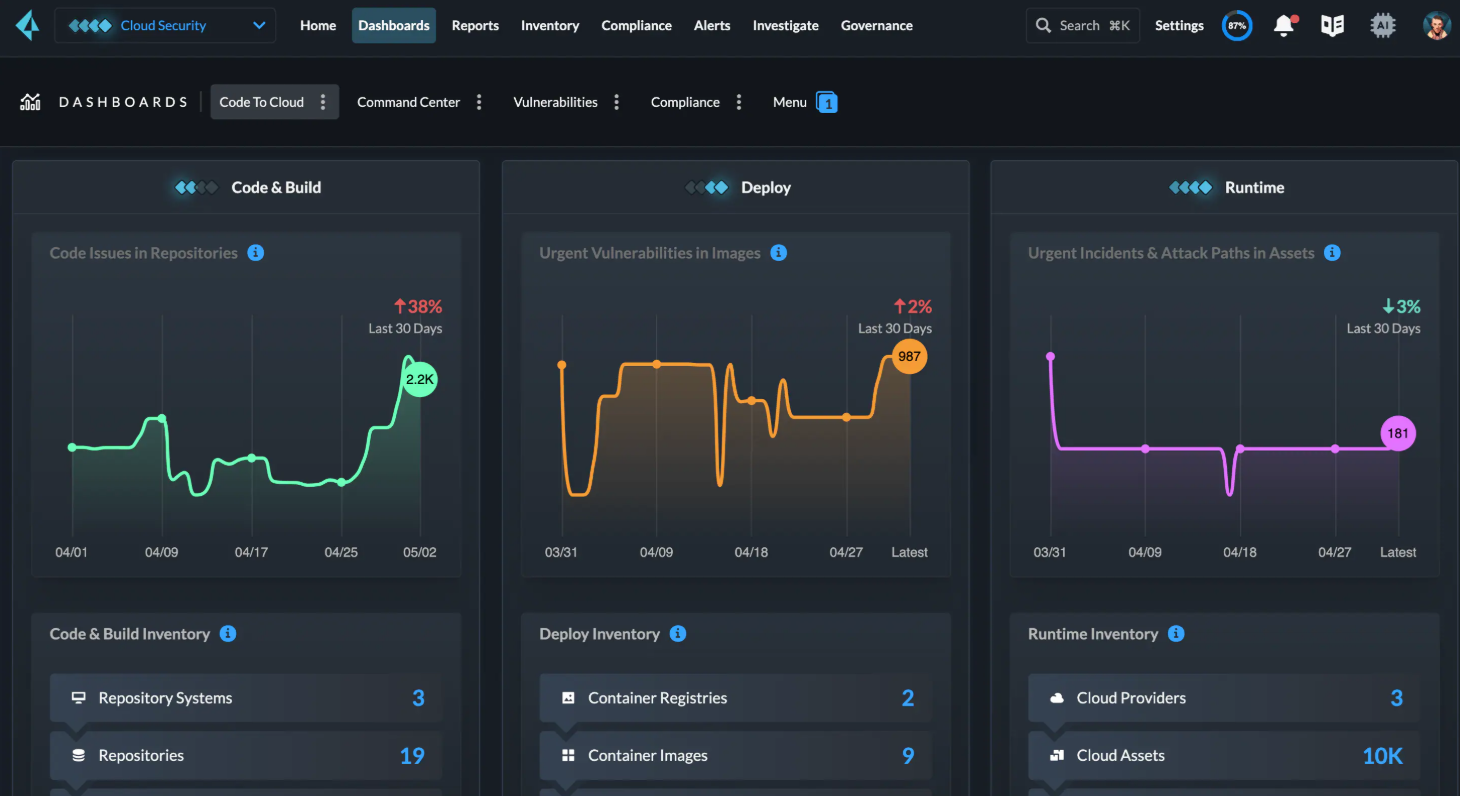Click the Dashboards chart icon near DASHBOARDS
Viewport: 1460px width, 796px height.
30,101
